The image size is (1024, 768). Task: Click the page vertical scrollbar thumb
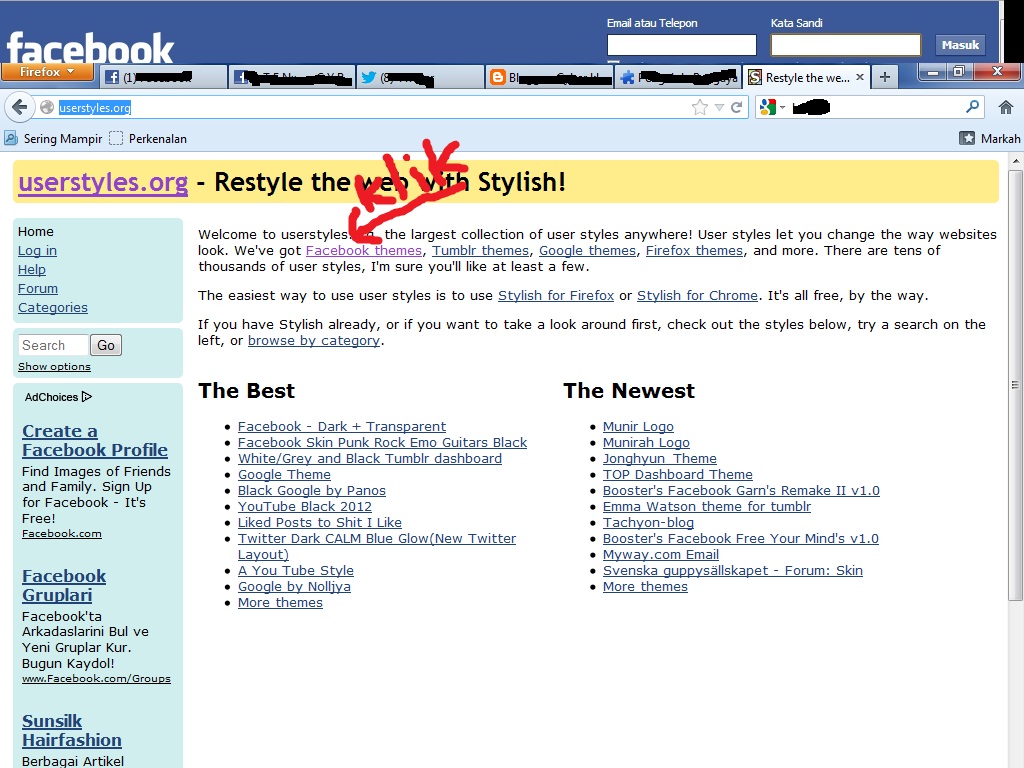tap(1015, 385)
